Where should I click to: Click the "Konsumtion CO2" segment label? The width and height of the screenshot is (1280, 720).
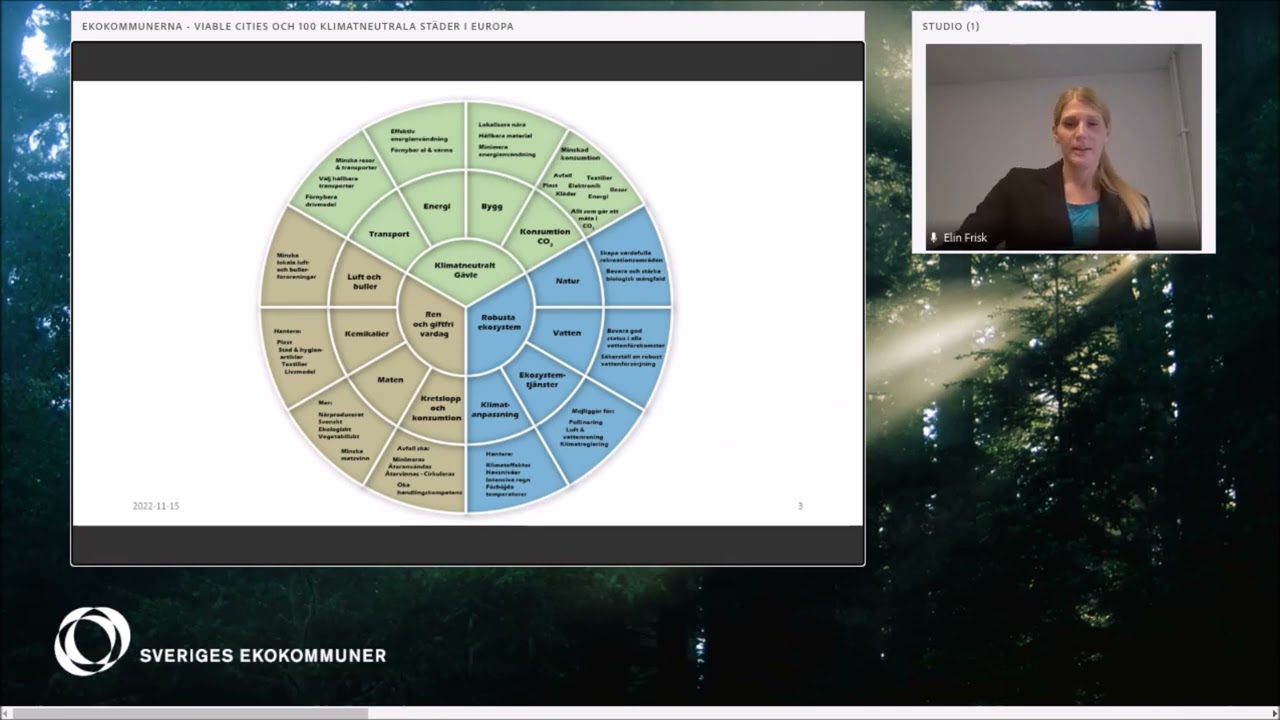[547, 234]
